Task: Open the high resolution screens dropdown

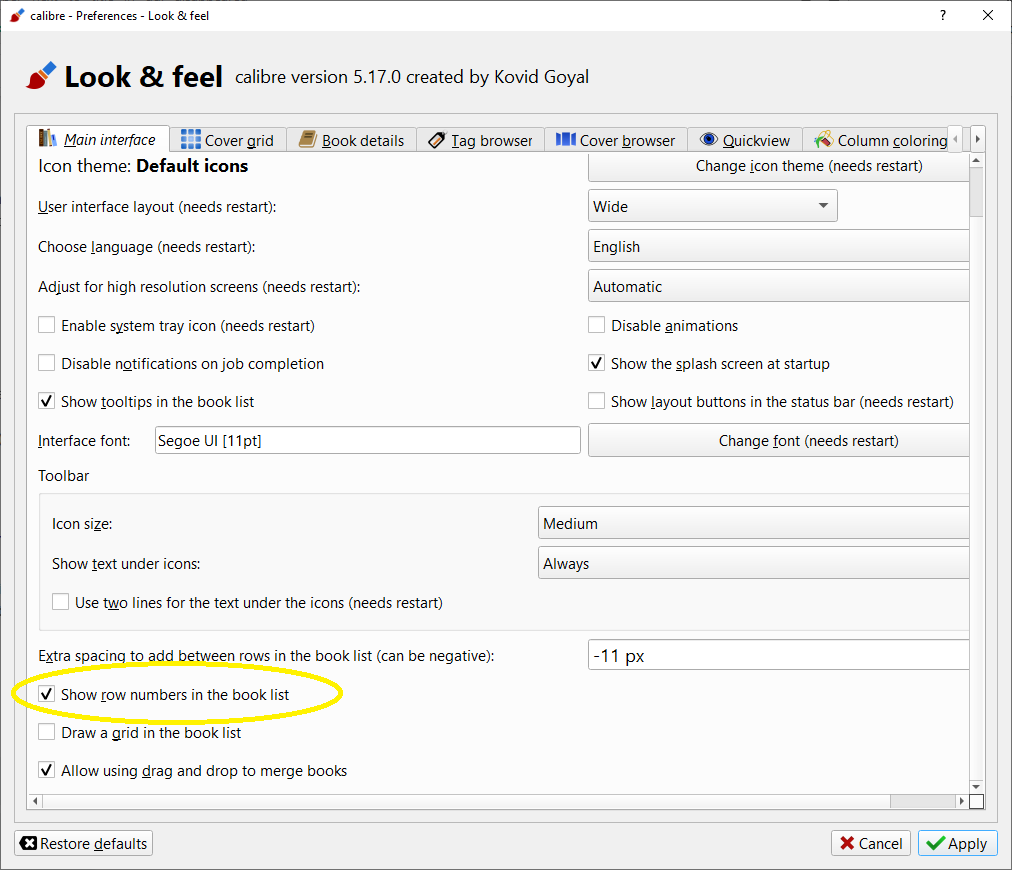Action: click(779, 286)
